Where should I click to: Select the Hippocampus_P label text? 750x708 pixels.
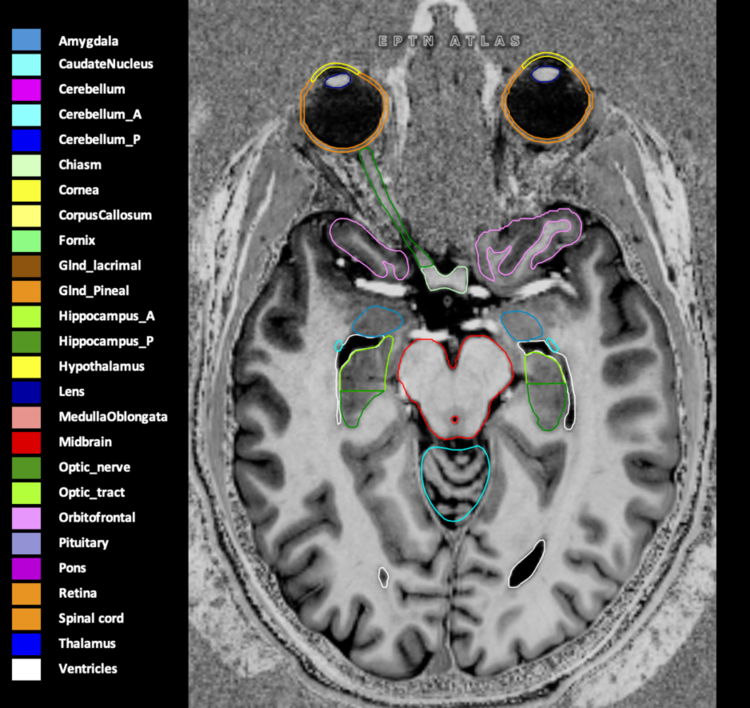[x=106, y=342]
